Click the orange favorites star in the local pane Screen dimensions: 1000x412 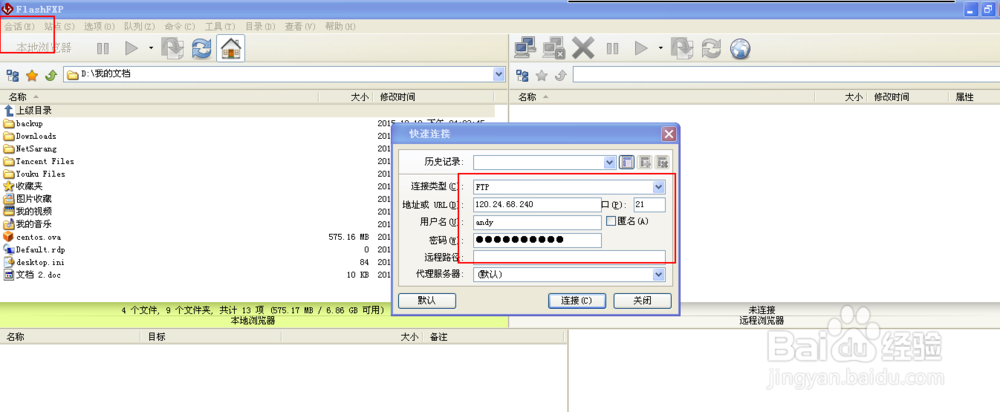point(32,76)
